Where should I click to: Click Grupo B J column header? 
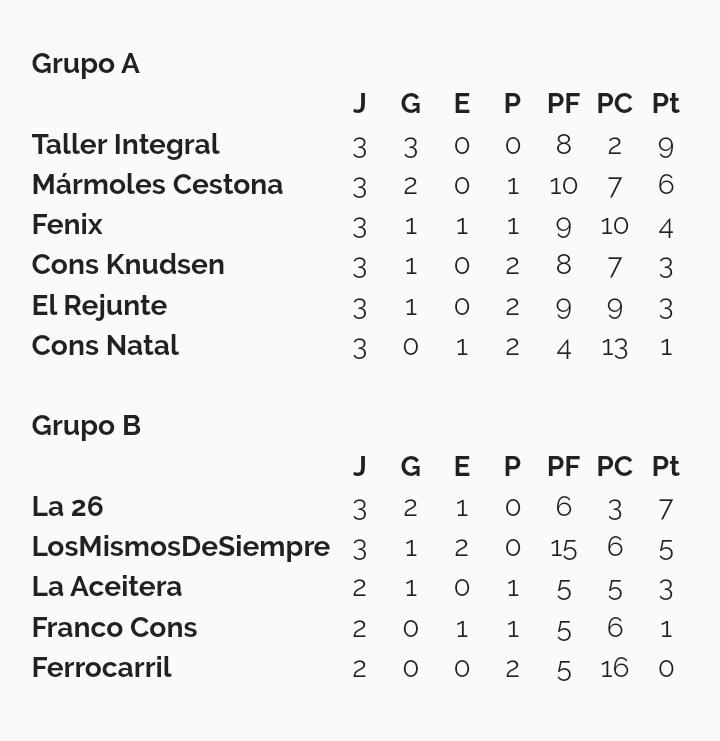360,467
